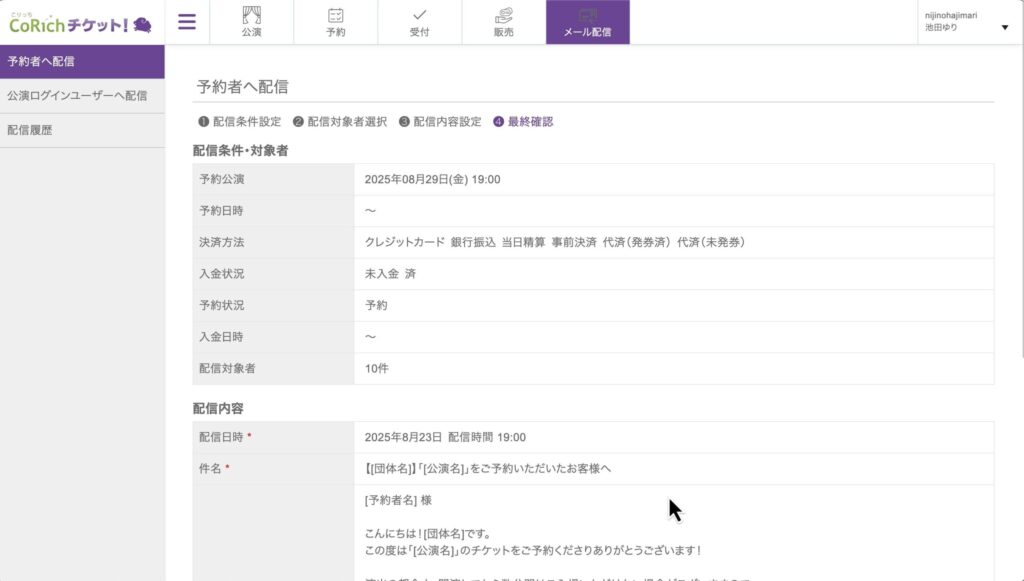Open the 販売 sales icon
1024x581 pixels.
pyautogui.click(x=503, y=16)
